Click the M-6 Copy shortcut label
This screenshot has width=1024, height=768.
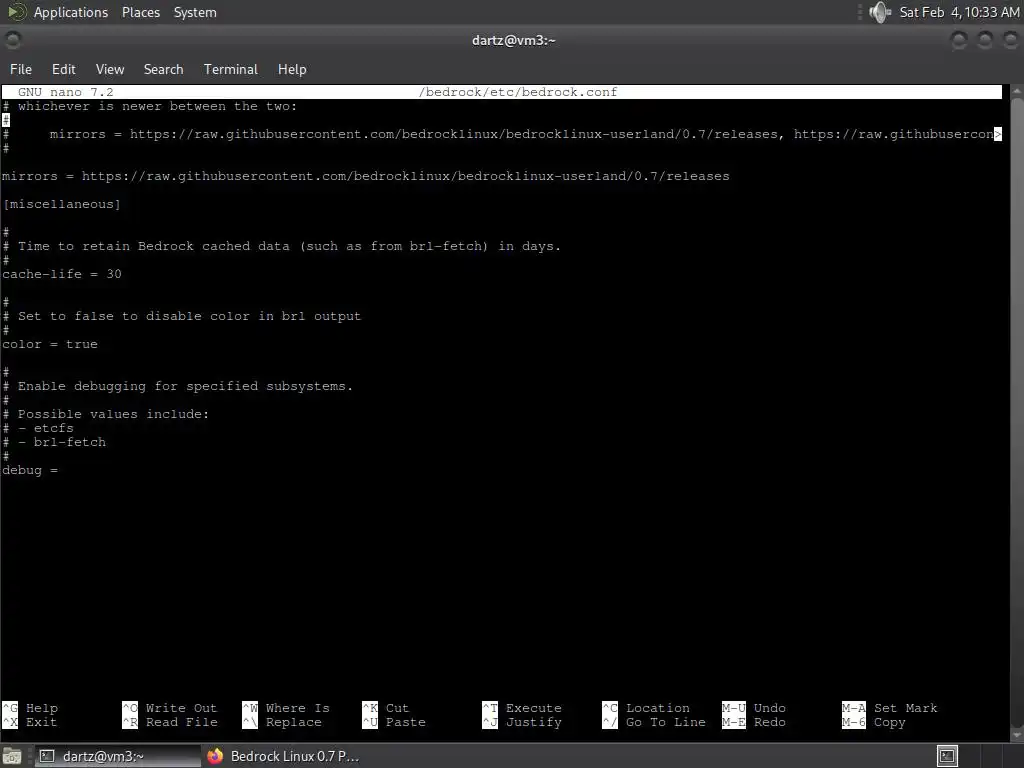[874, 722]
